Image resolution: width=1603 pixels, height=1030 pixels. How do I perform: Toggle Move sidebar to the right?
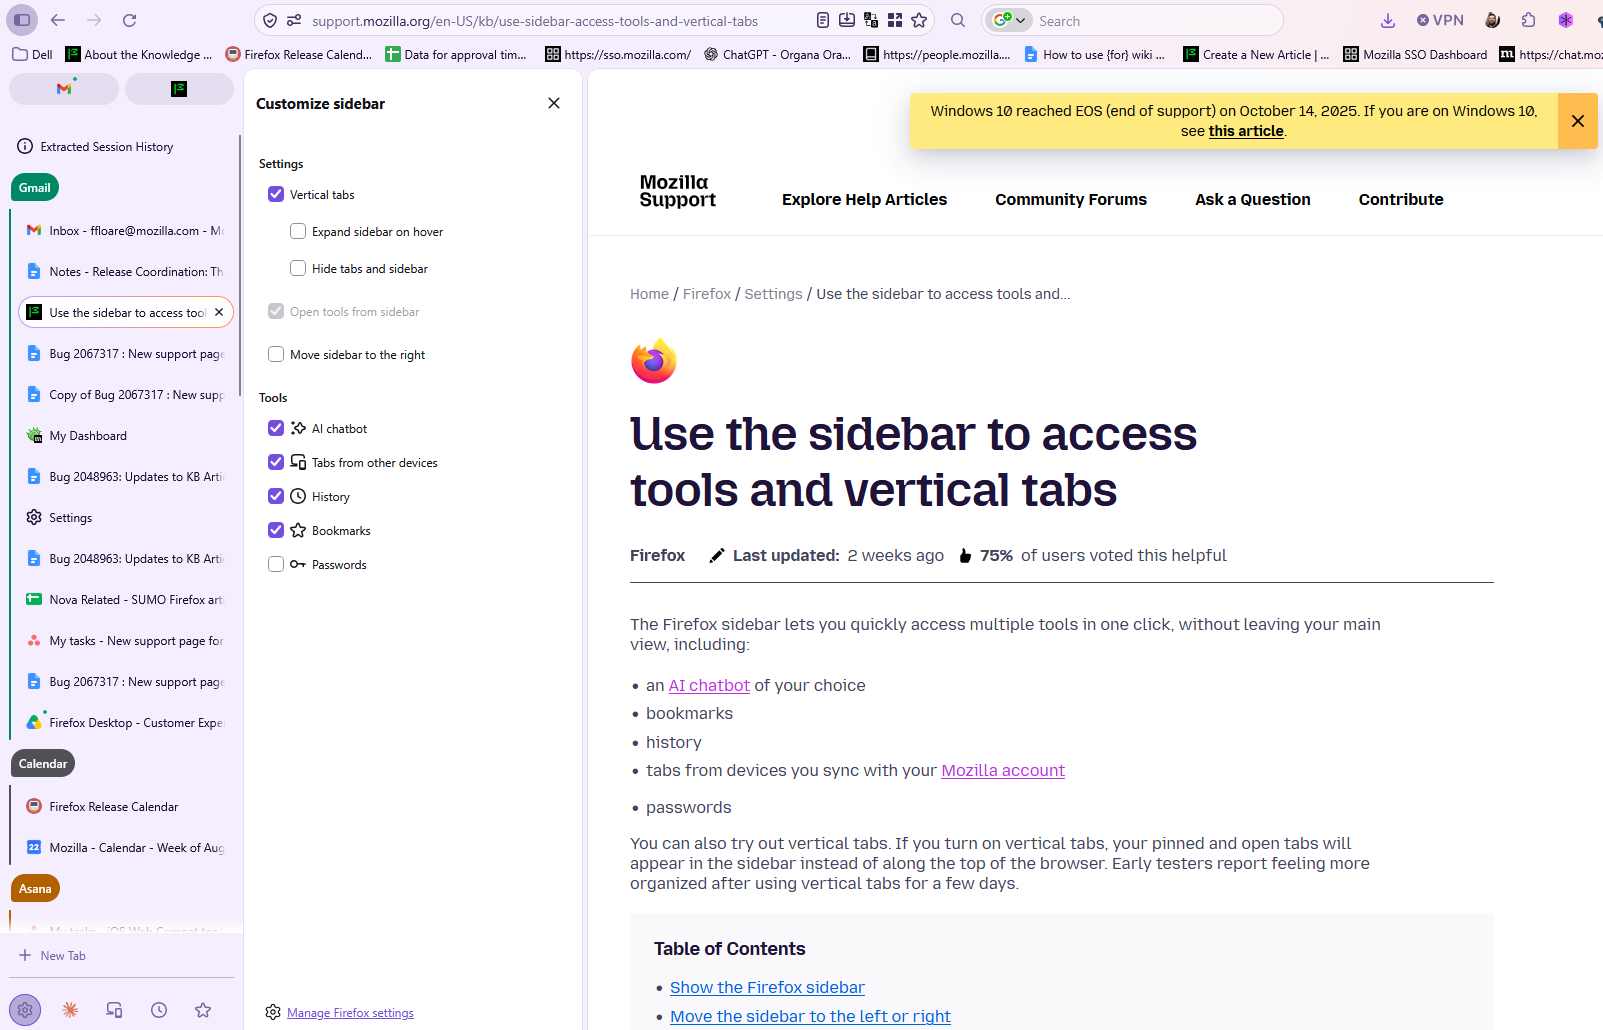276,354
